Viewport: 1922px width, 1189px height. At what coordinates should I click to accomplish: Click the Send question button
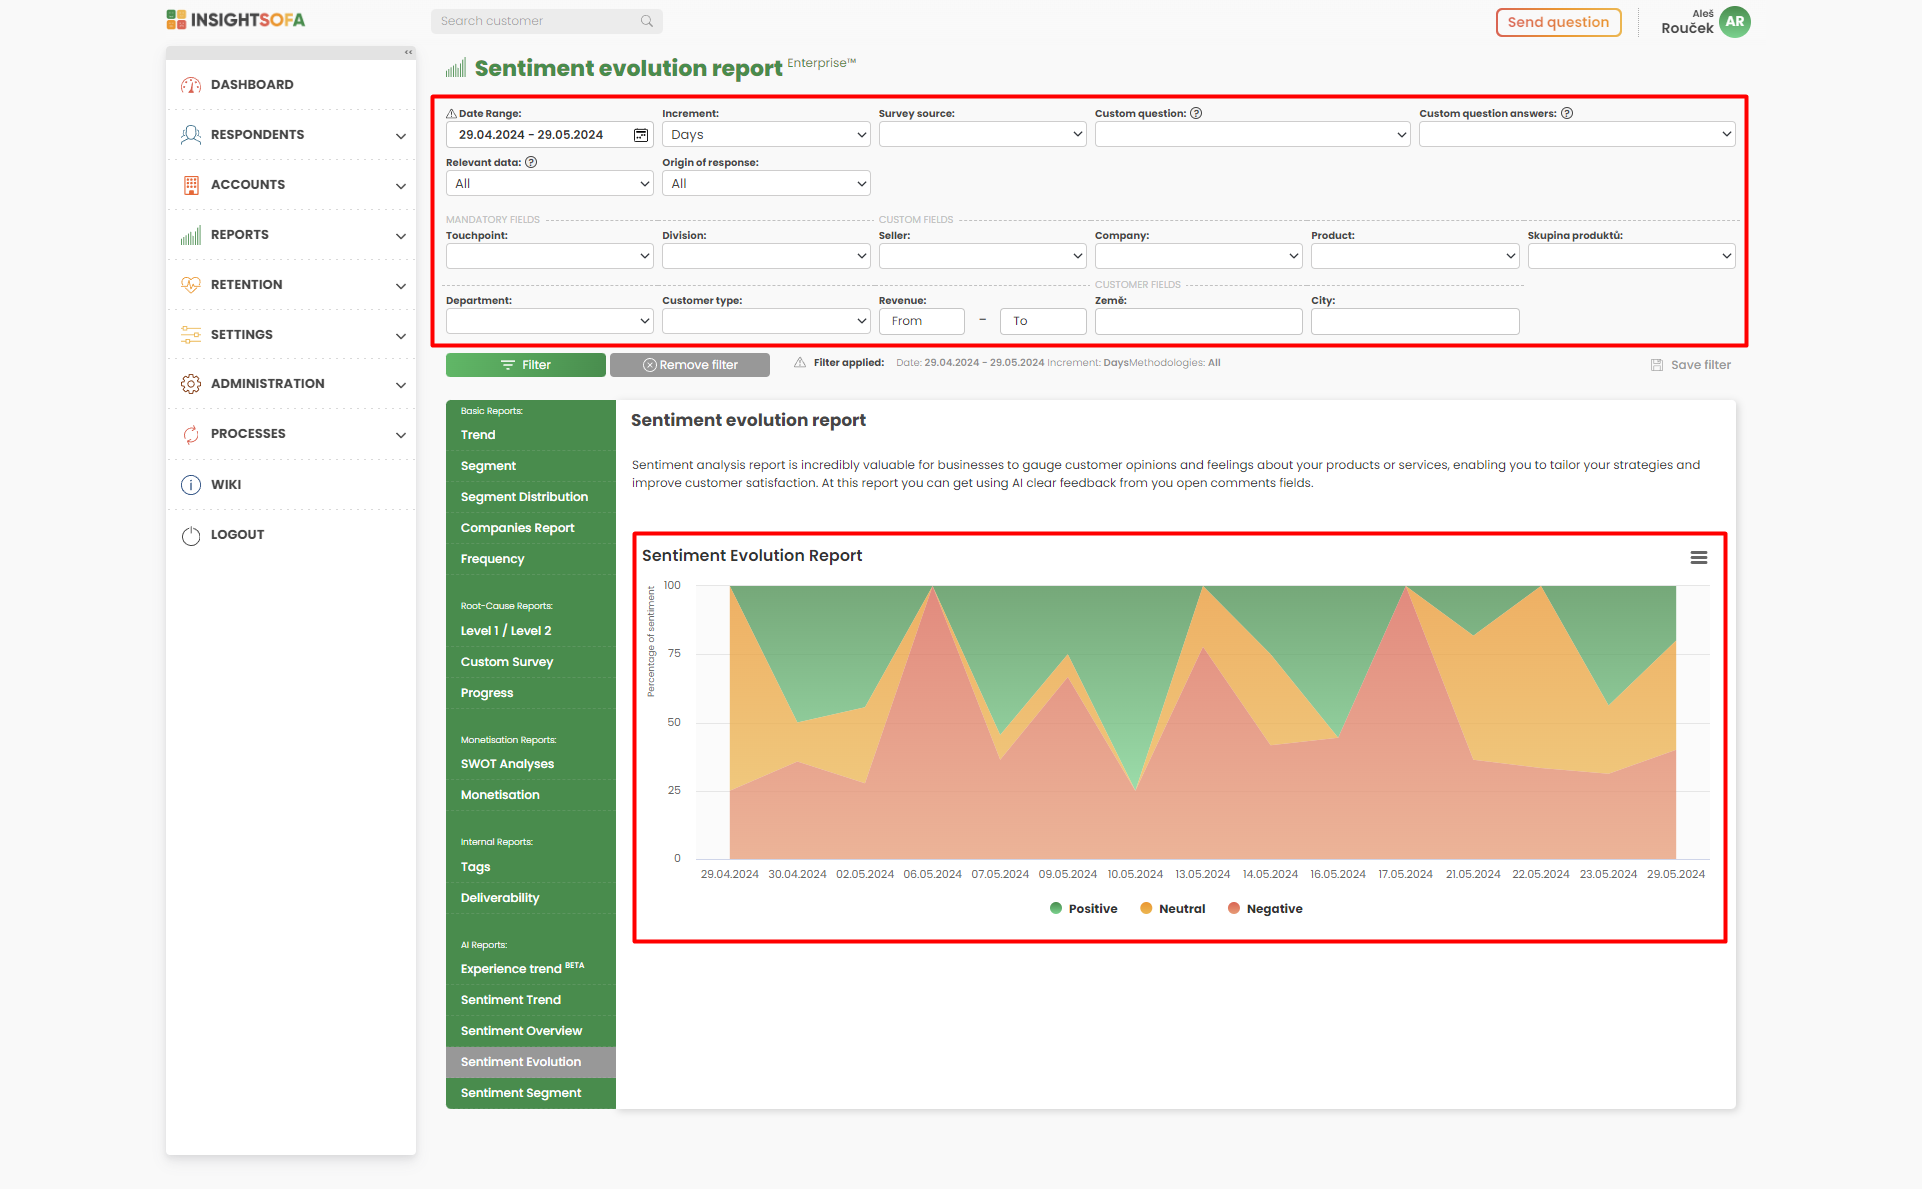pos(1558,22)
